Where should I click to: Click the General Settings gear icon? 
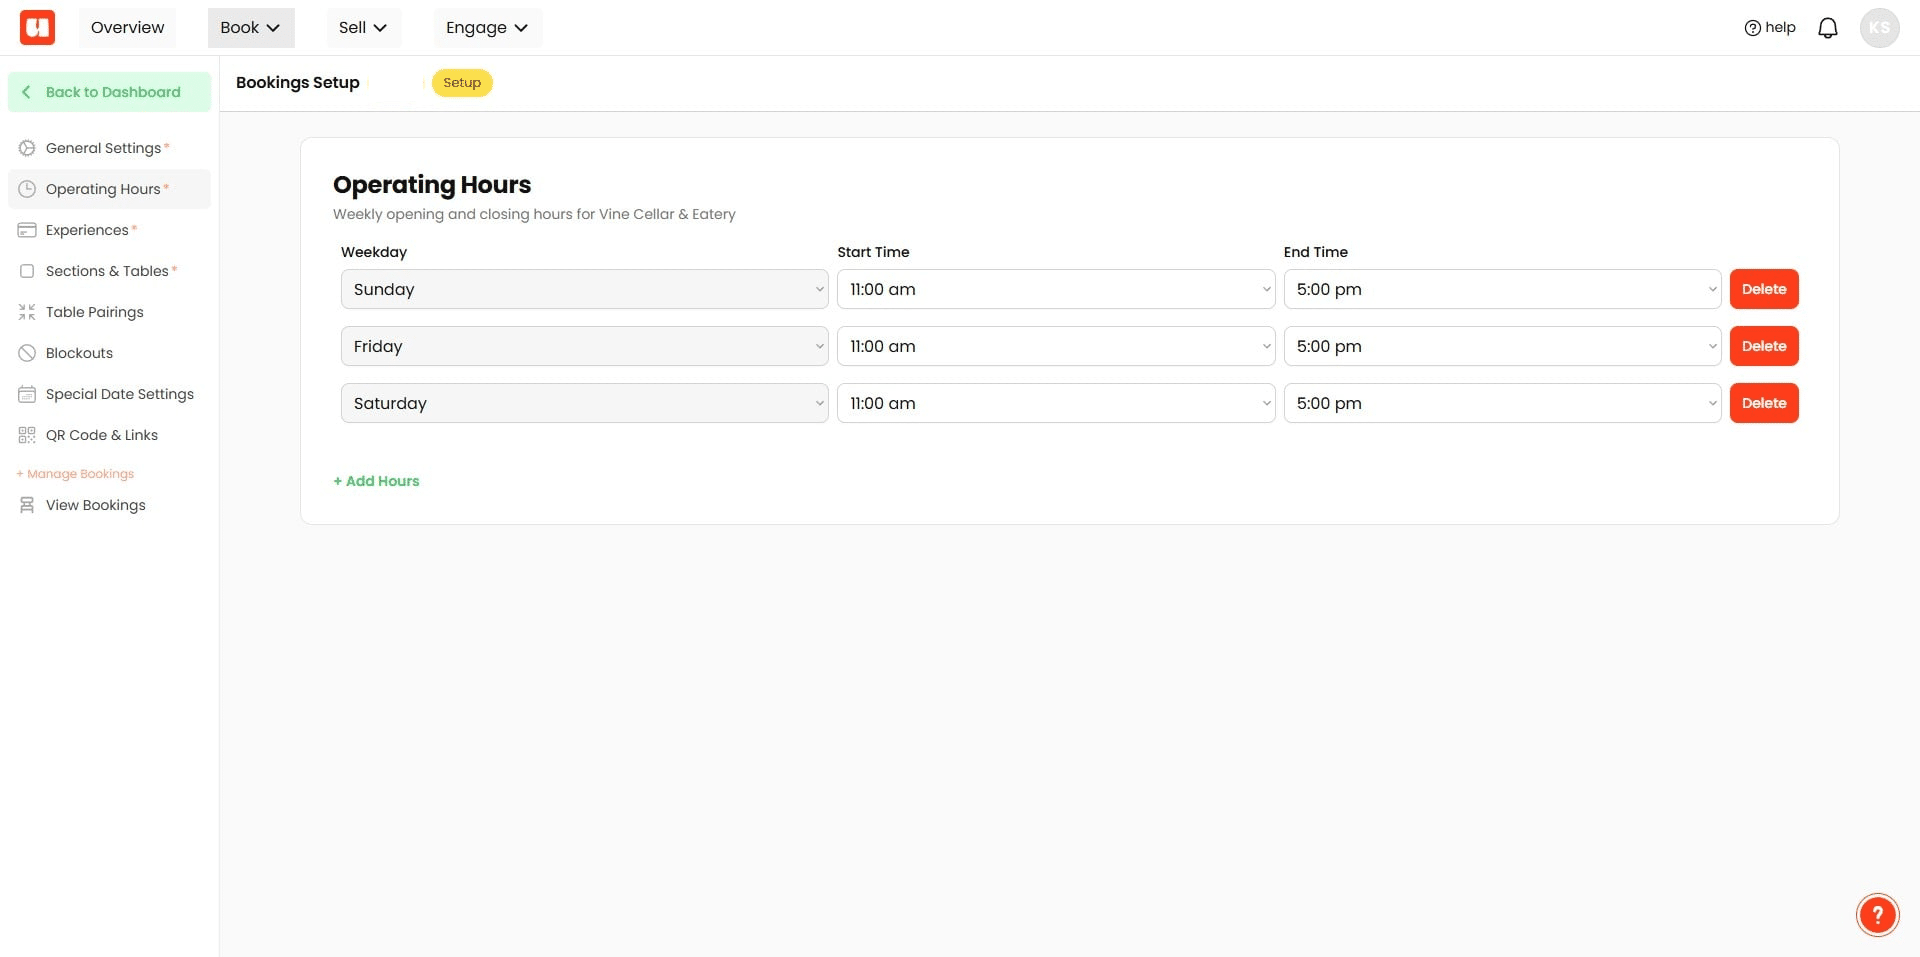click(x=27, y=148)
